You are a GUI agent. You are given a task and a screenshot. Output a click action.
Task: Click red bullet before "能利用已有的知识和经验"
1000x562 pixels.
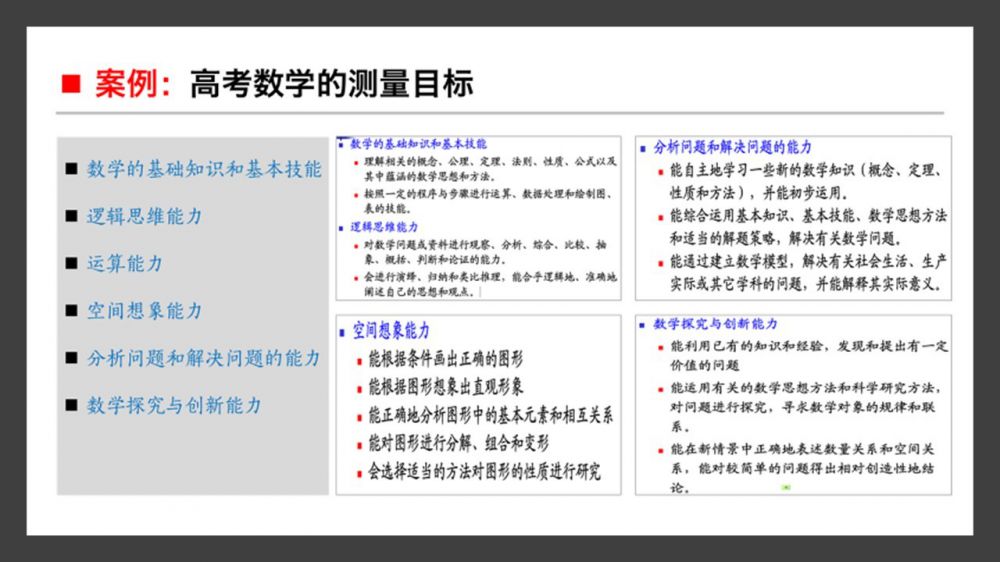tap(661, 347)
